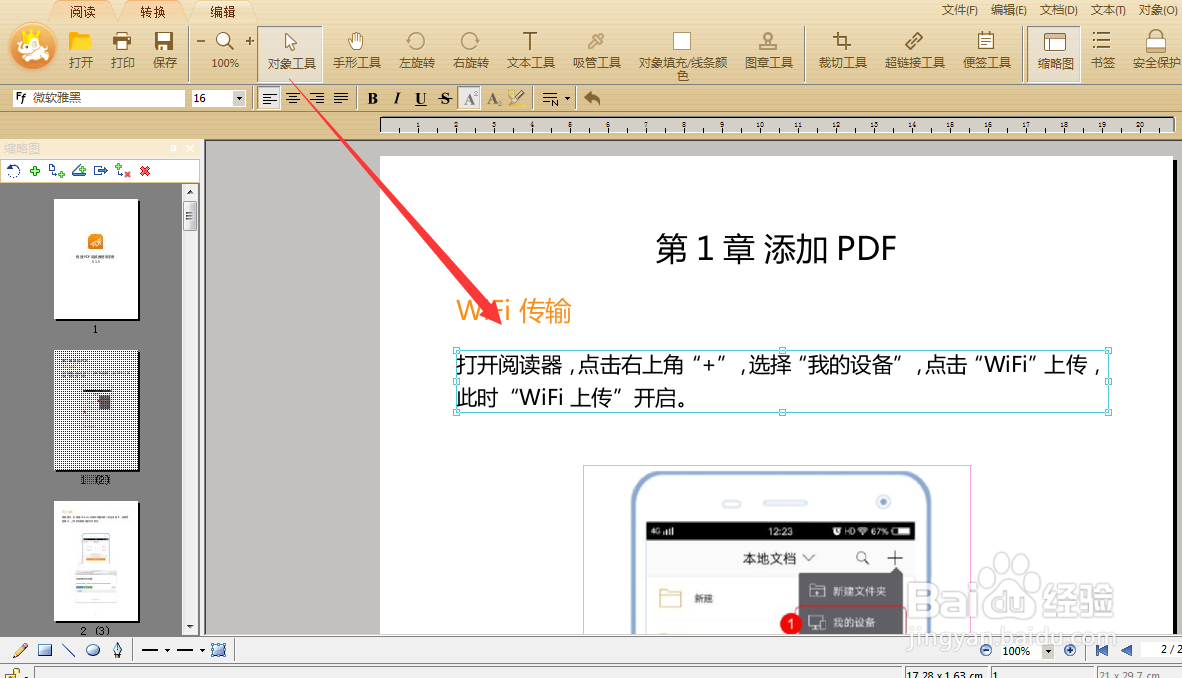Click the app logo mascot button
The width and height of the screenshot is (1182, 678).
pos(33,47)
